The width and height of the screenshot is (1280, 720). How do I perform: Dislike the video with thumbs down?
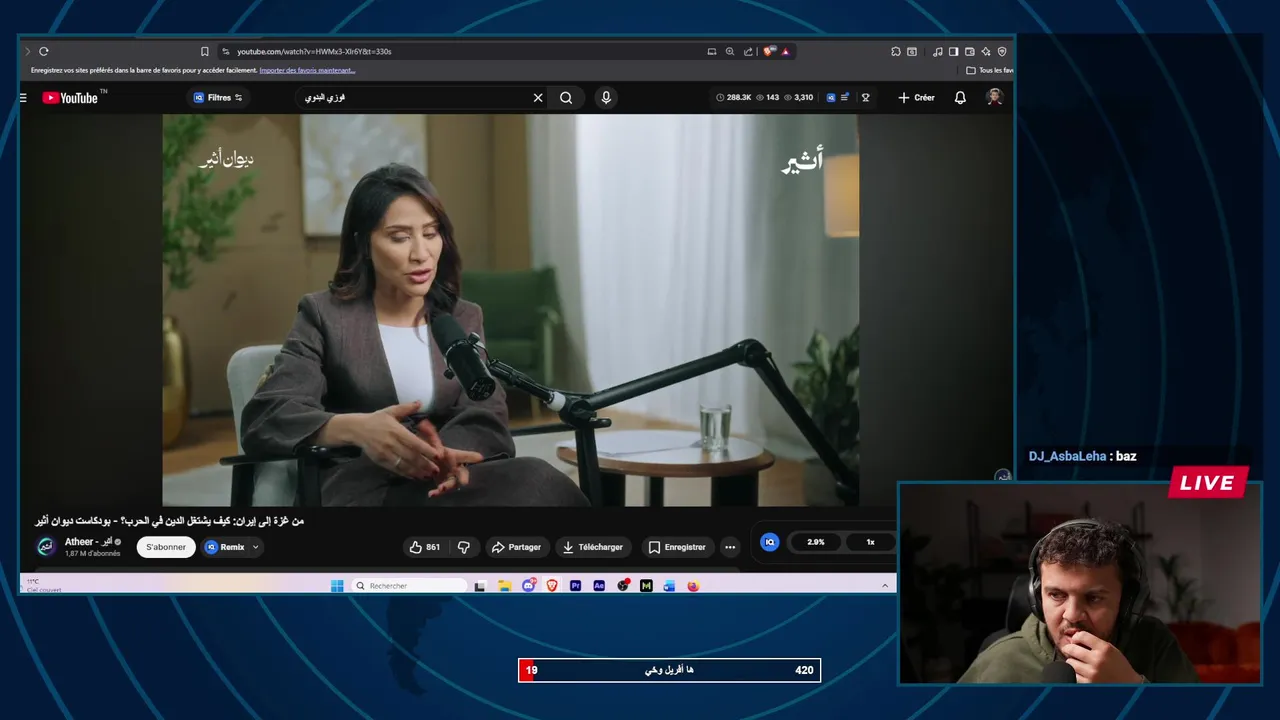pos(463,547)
